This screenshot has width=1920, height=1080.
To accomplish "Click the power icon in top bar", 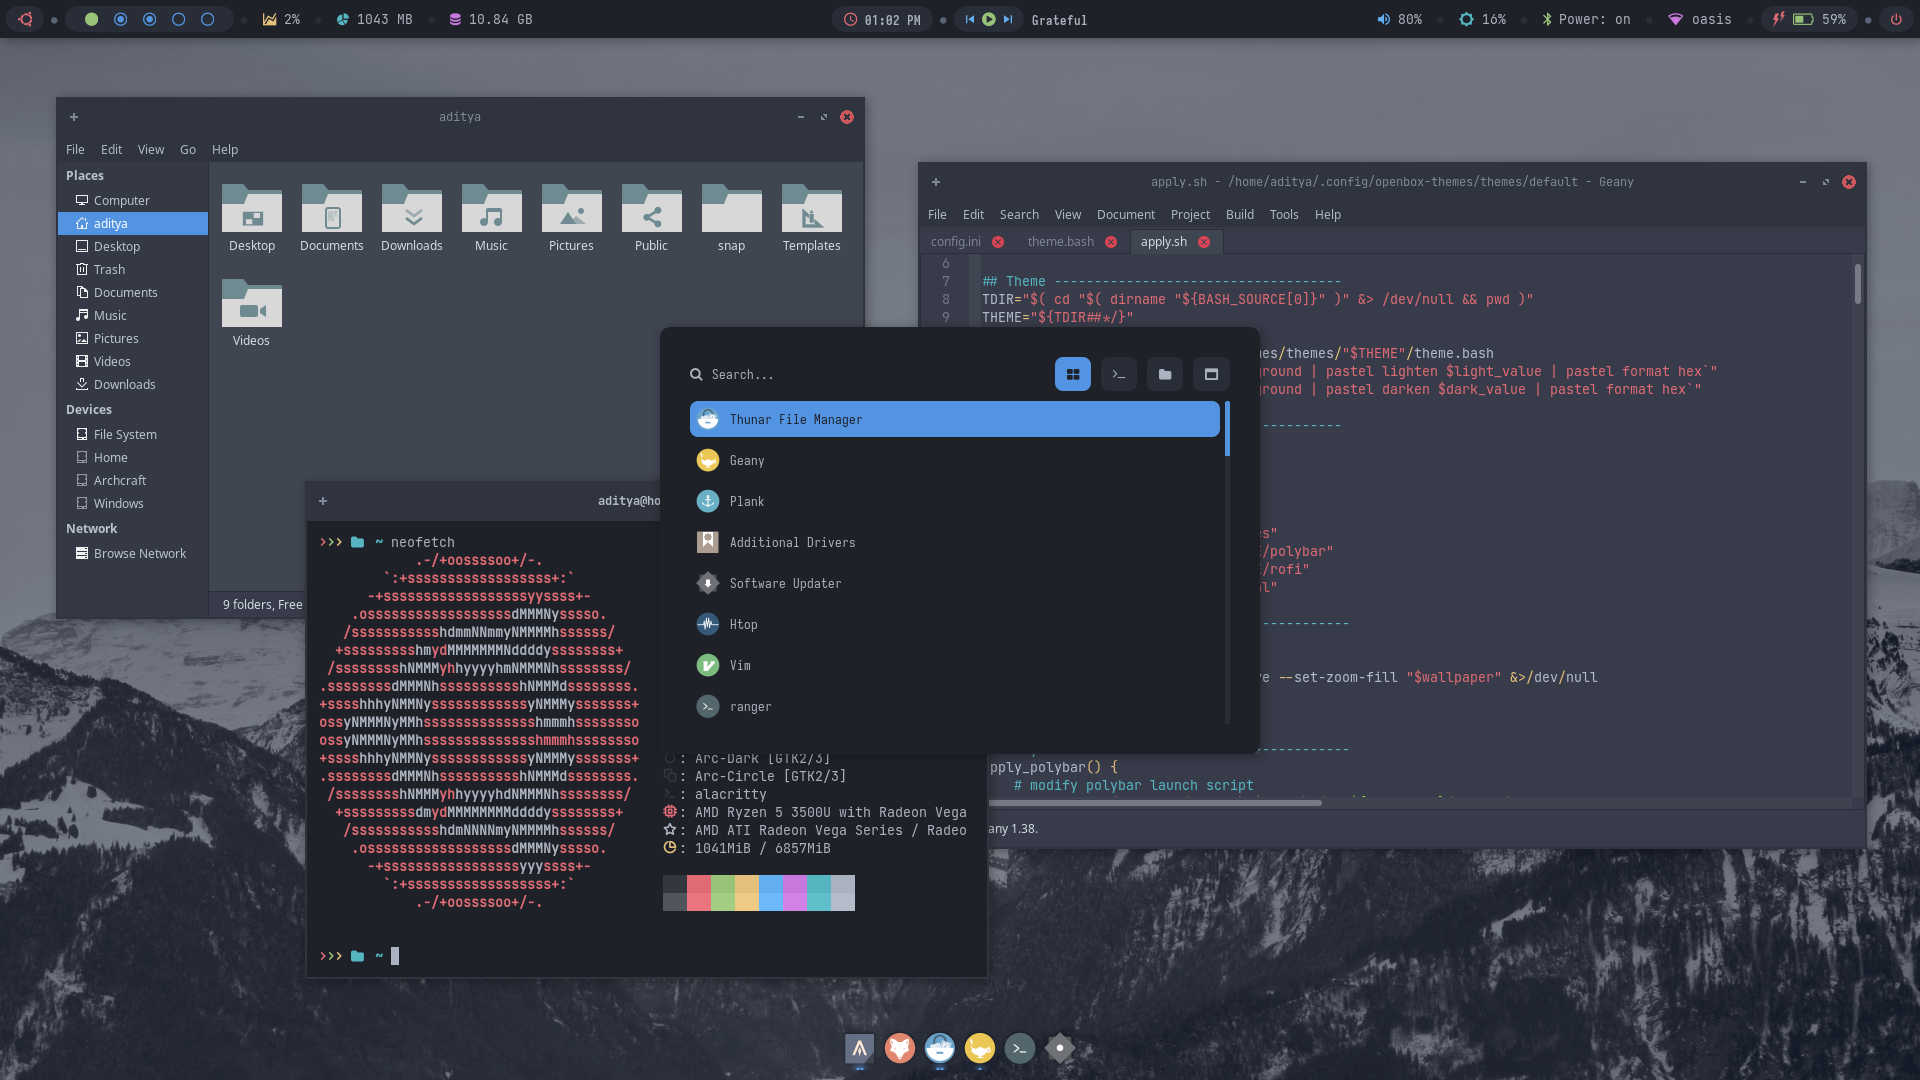I will tap(1895, 19).
